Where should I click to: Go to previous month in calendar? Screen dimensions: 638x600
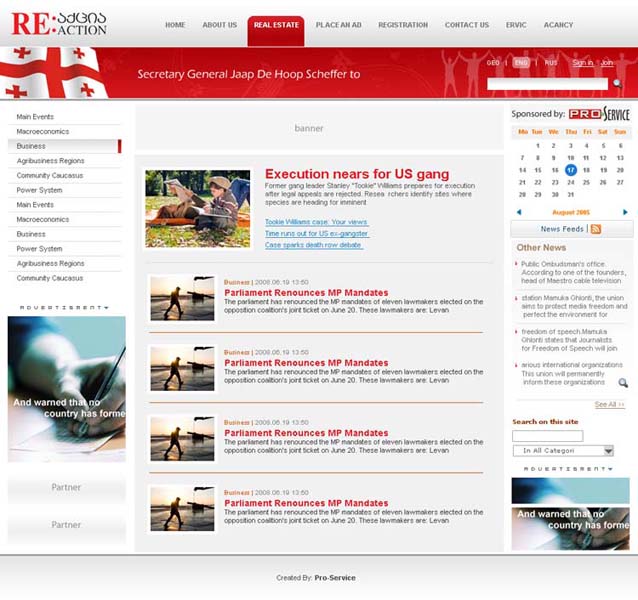point(519,212)
